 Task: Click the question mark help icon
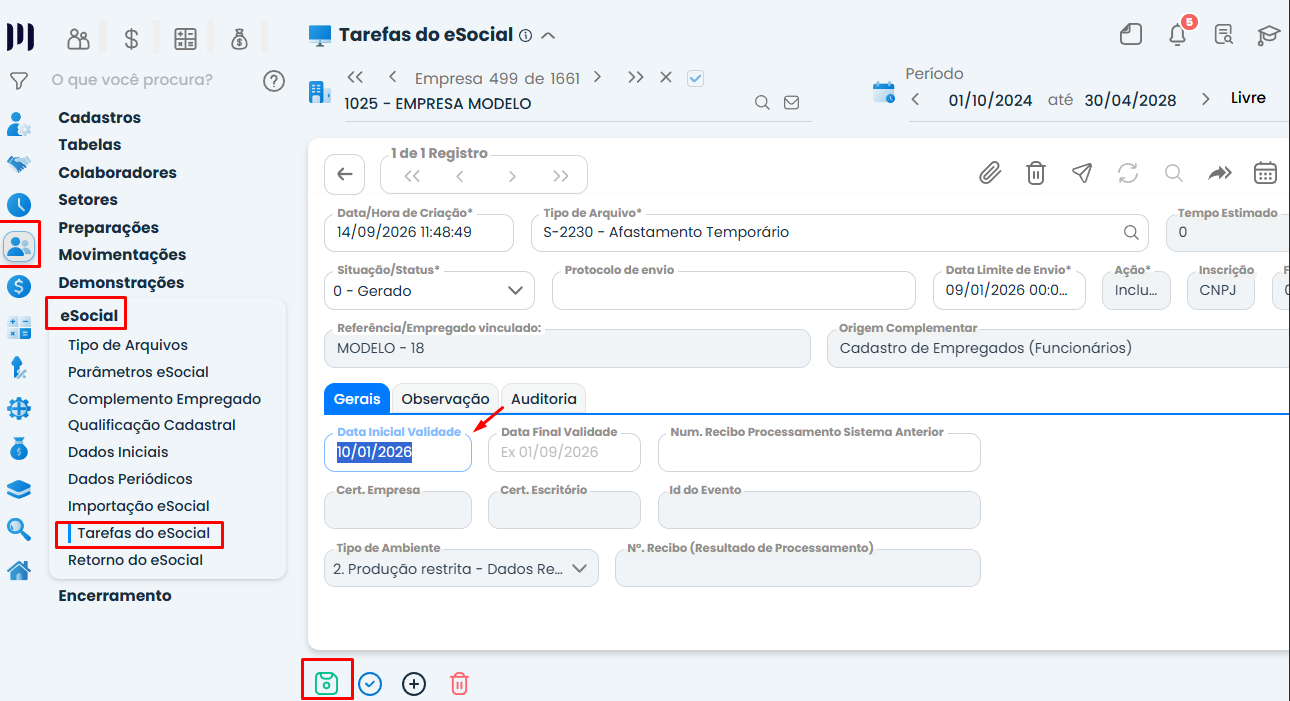(274, 81)
